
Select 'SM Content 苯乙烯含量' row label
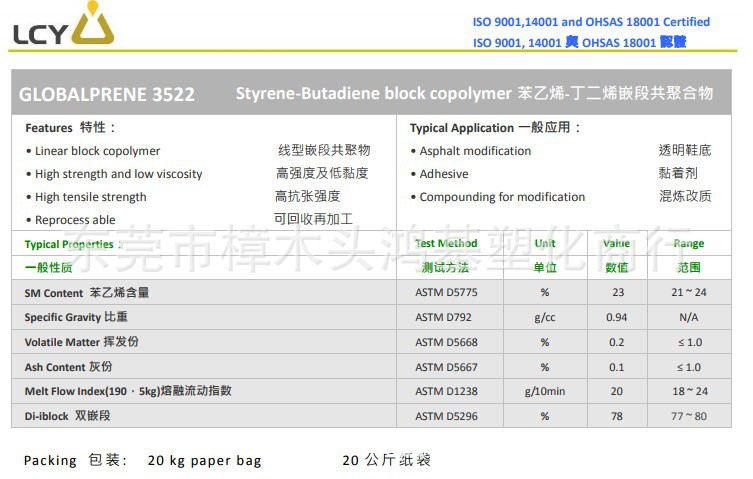click(87, 293)
